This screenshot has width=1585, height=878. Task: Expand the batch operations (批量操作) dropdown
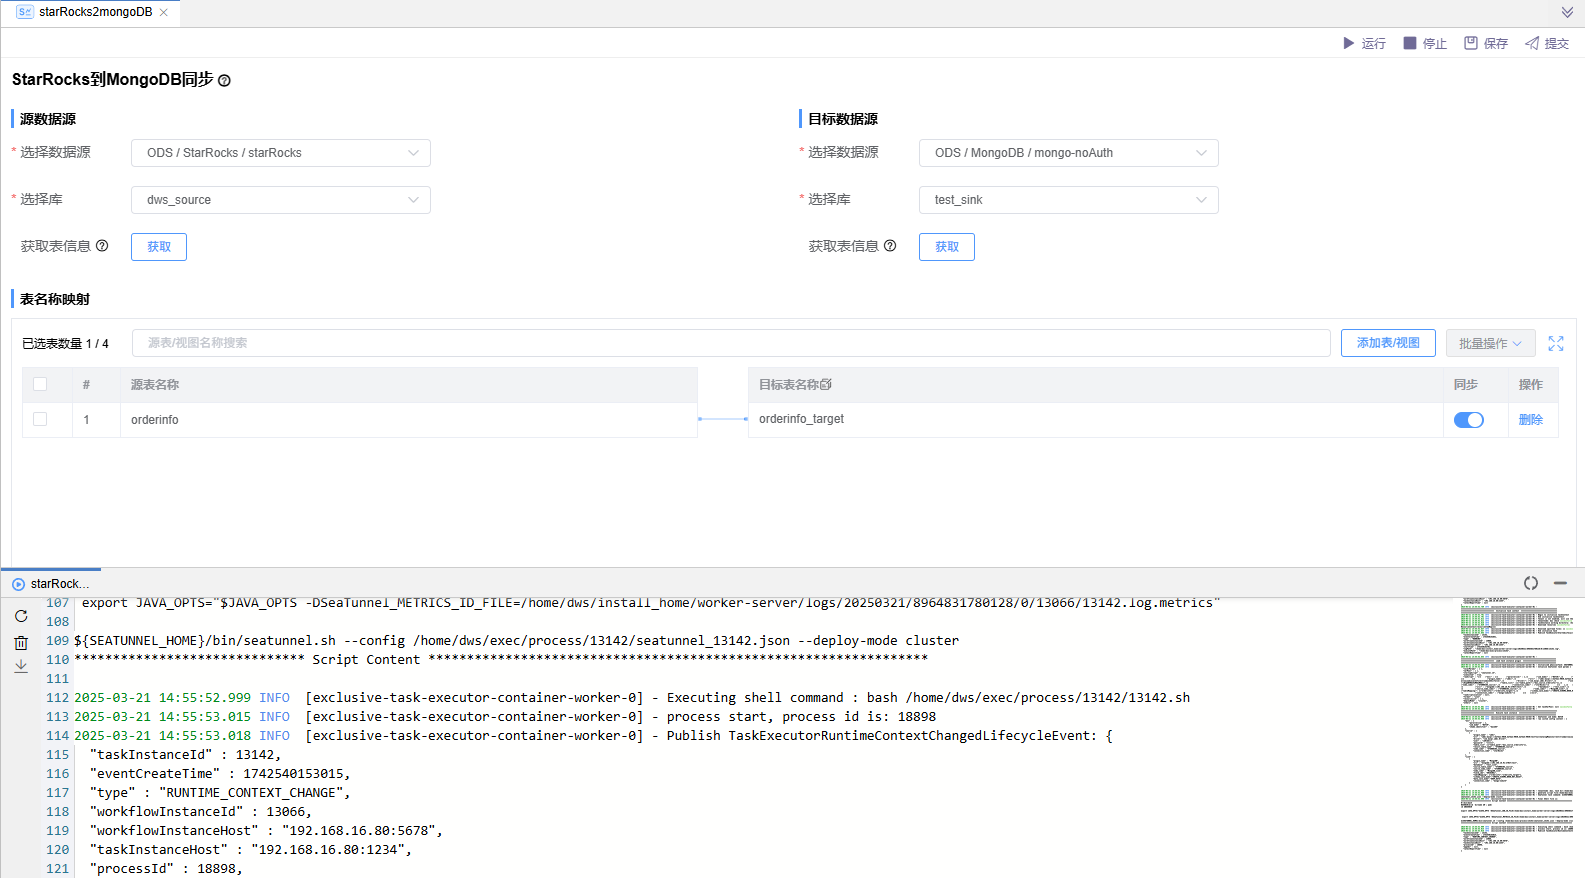1490,343
